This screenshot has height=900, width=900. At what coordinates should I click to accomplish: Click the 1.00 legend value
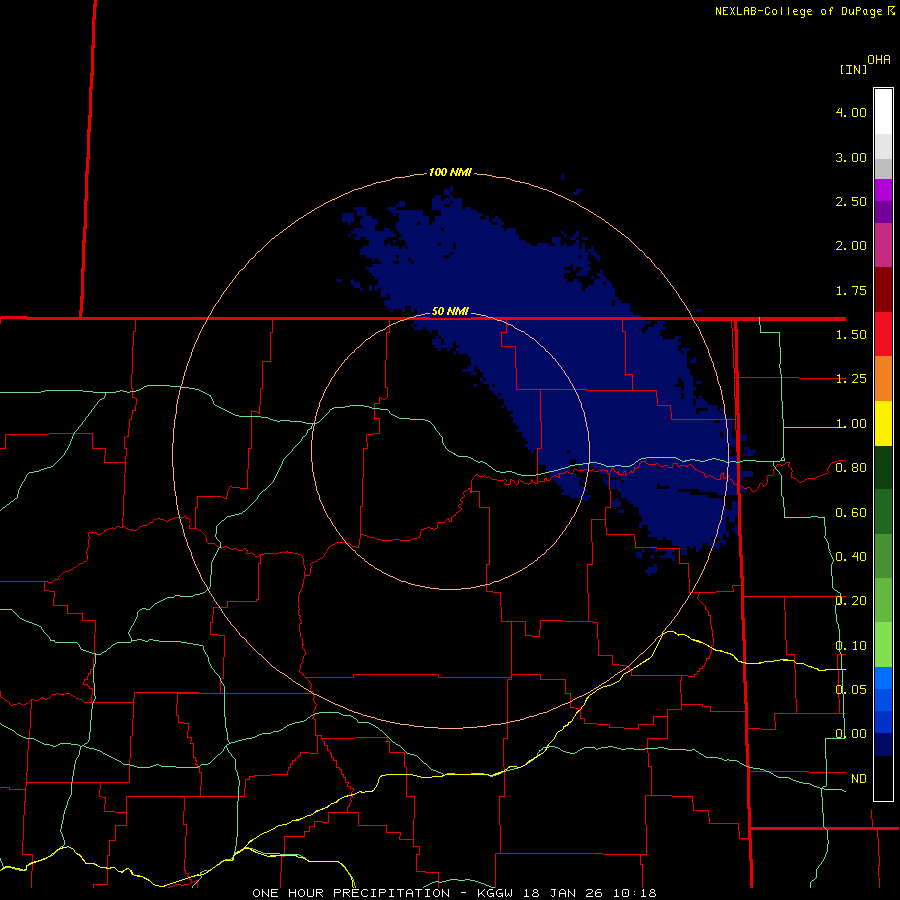coord(851,424)
